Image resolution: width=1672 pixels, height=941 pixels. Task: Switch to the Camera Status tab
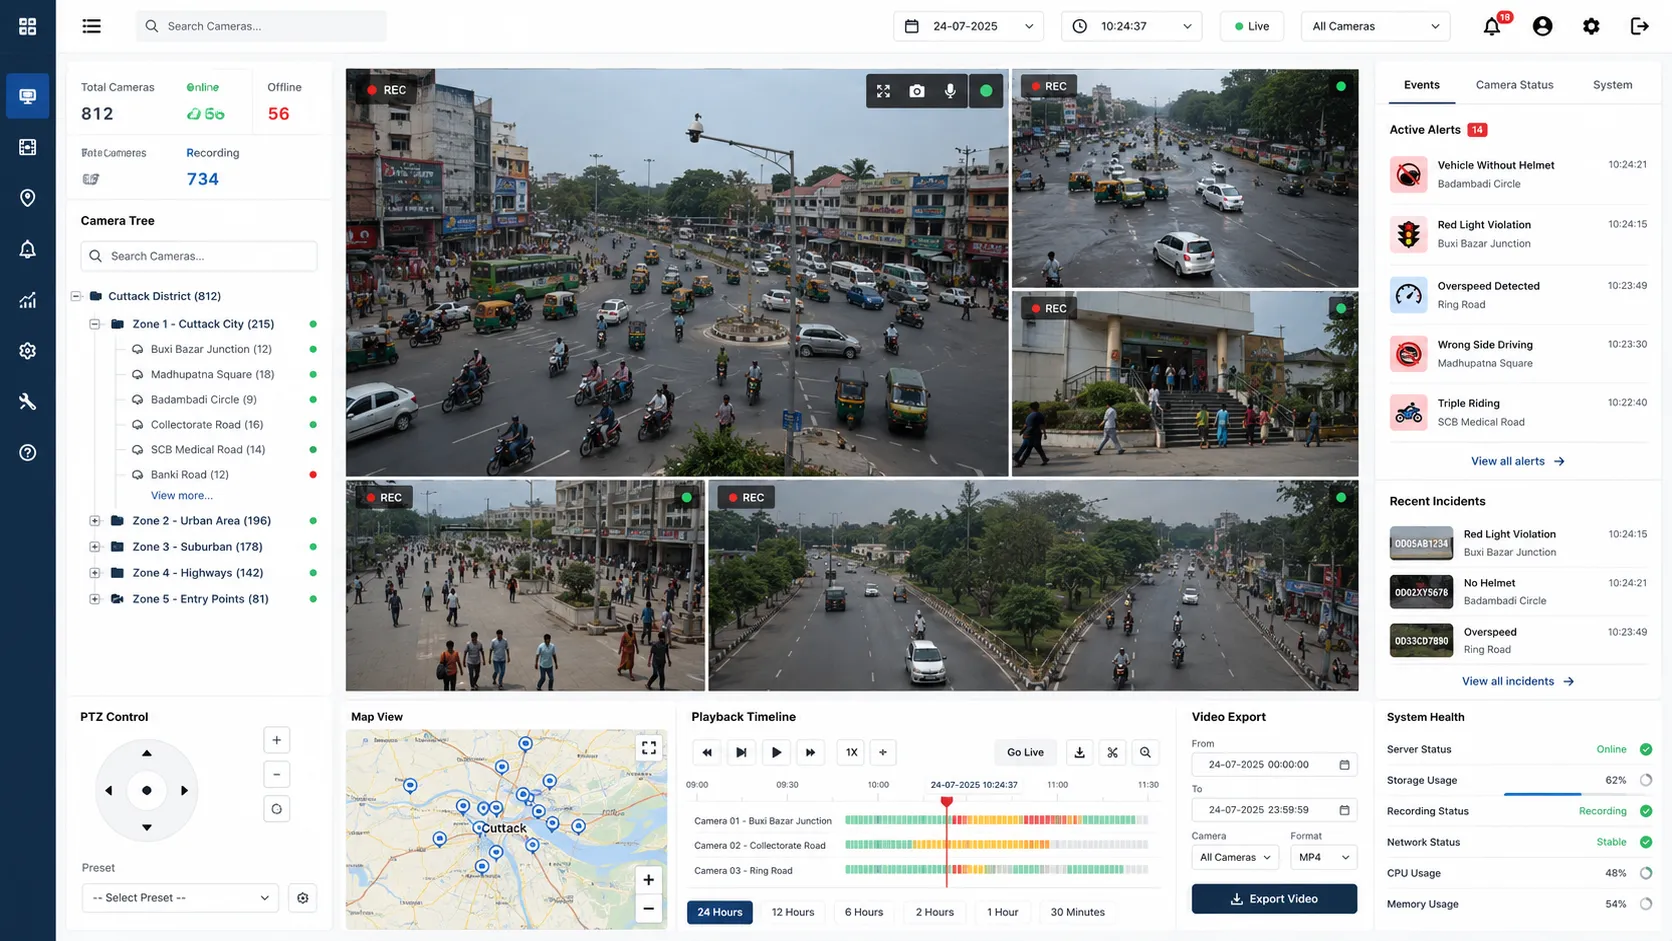pos(1514,85)
